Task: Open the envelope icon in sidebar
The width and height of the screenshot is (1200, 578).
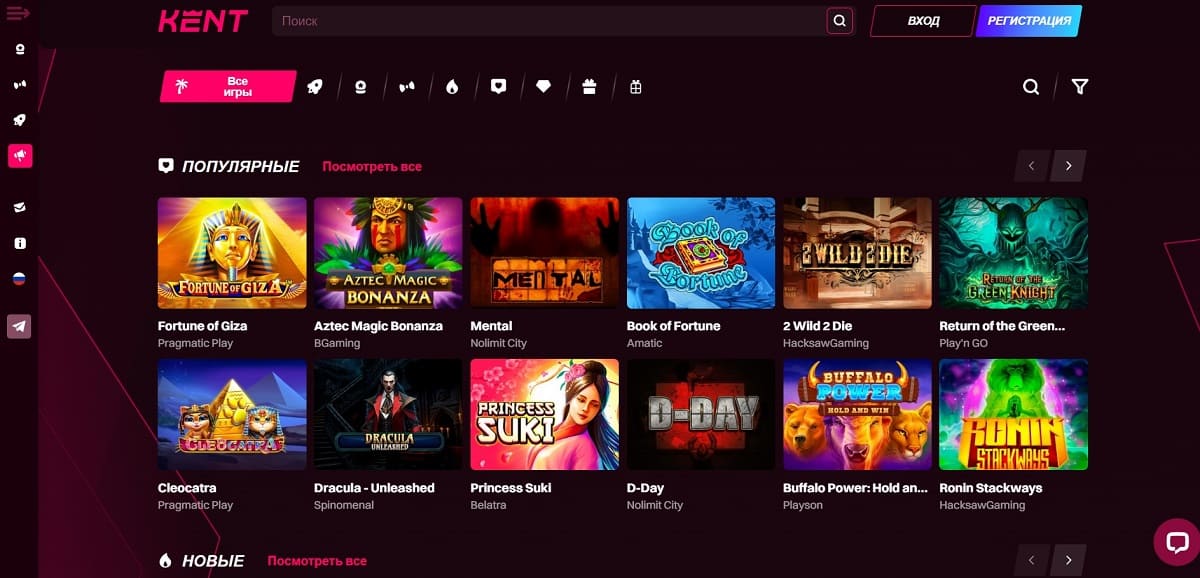Action: coord(20,207)
